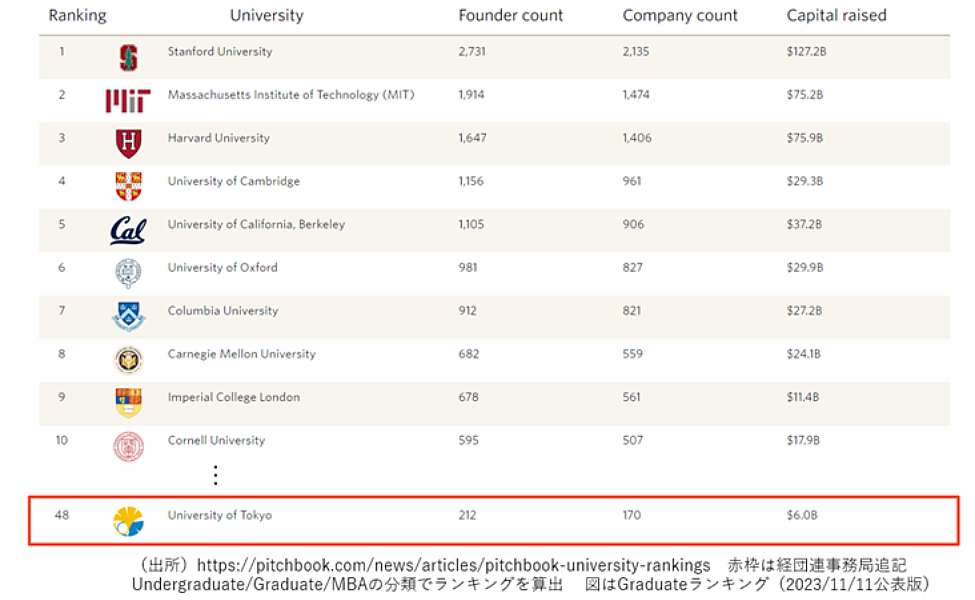
Task: Click the Carnegie Mellon University seal
Action: tap(129, 359)
